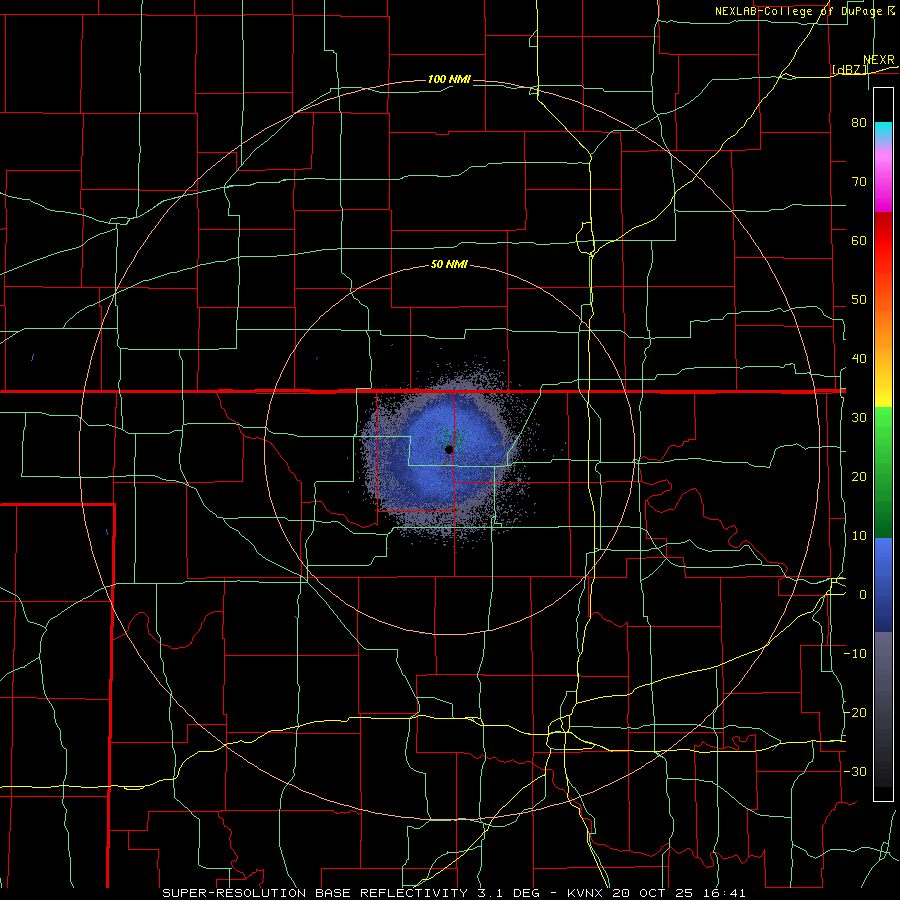
Task: Click the orange segment of the color bar
Action: tap(883, 327)
